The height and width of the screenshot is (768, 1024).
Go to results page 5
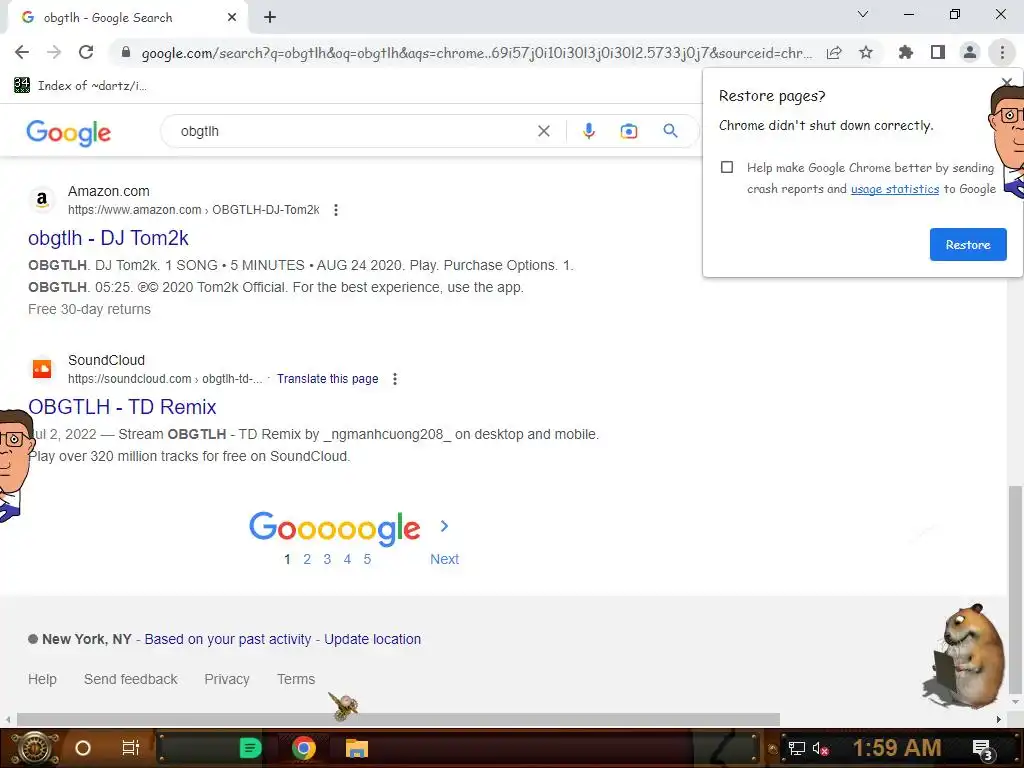coord(367,559)
